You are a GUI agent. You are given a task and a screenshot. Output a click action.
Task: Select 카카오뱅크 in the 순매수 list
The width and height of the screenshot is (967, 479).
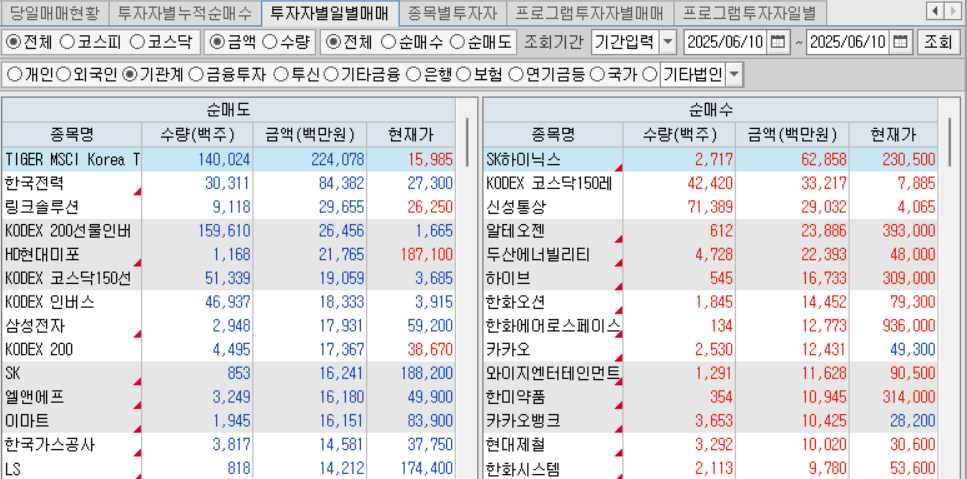[710, 422]
